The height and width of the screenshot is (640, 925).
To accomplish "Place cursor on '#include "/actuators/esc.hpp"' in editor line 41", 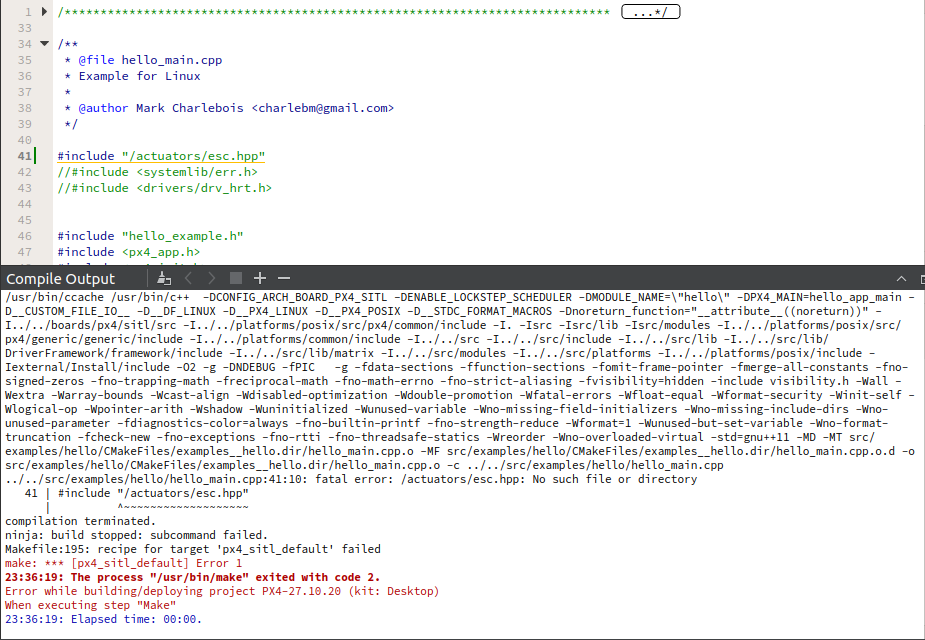I will click(161, 156).
